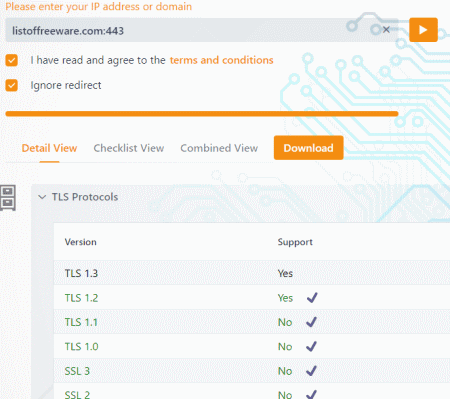450x399 pixels.
Task: Switch to the Checklist View tab
Action: 129,148
